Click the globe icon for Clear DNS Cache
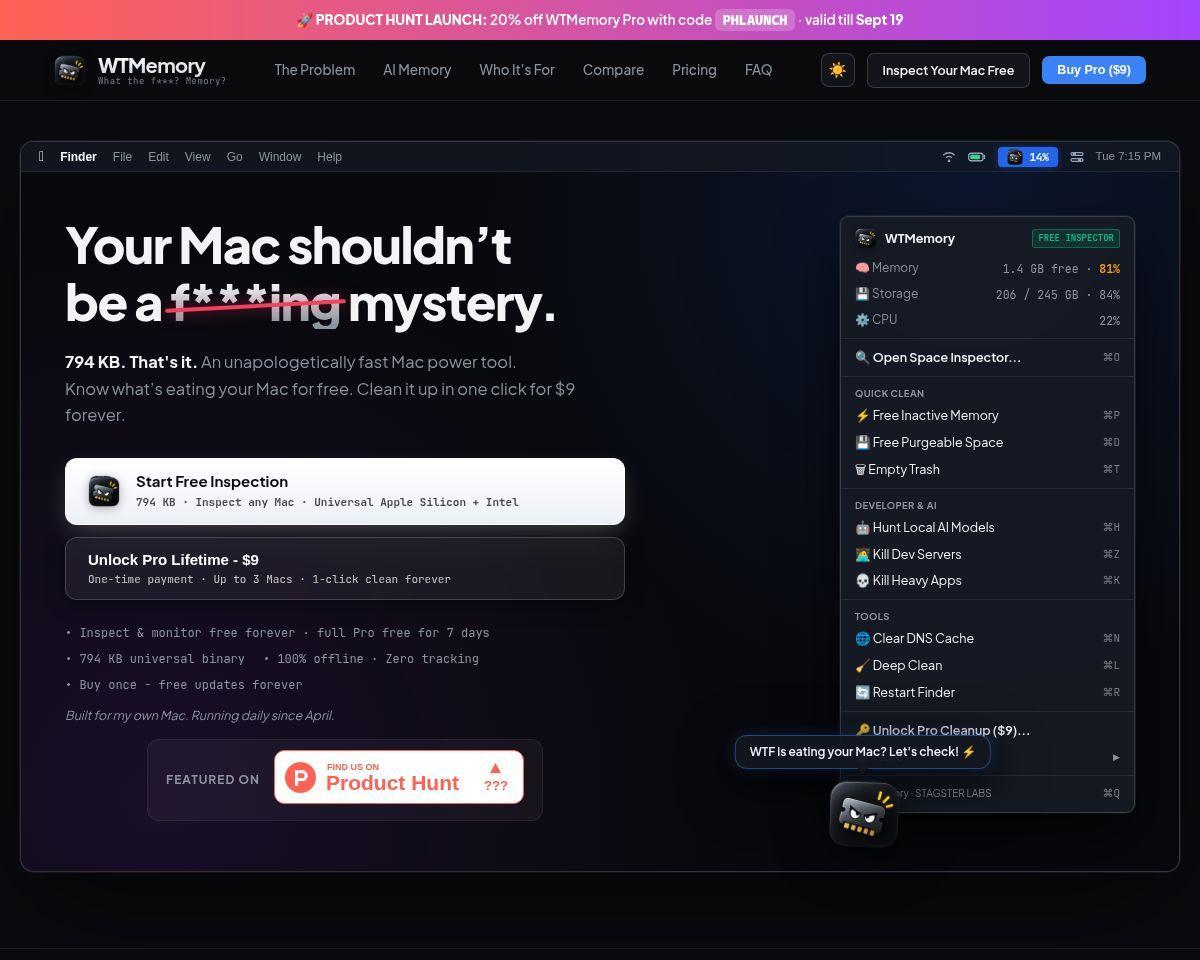The height and width of the screenshot is (960, 1200). click(x=862, y=639)
